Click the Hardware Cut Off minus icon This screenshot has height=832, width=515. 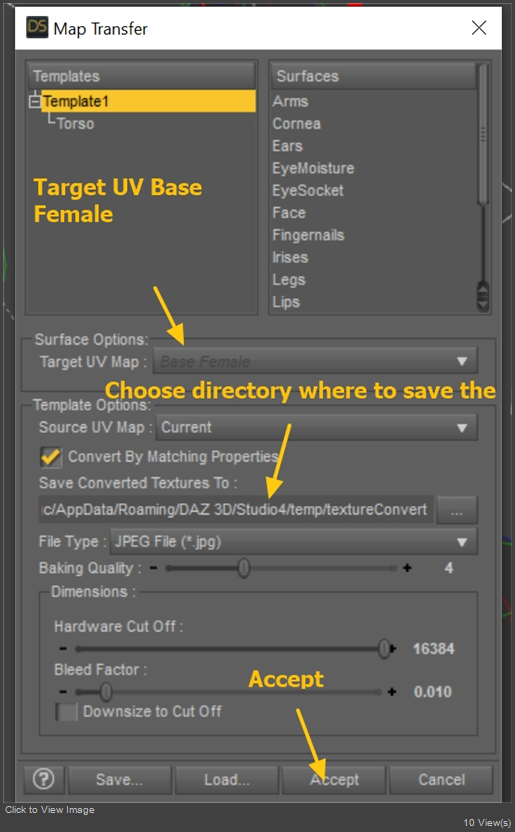click(63, 649)
